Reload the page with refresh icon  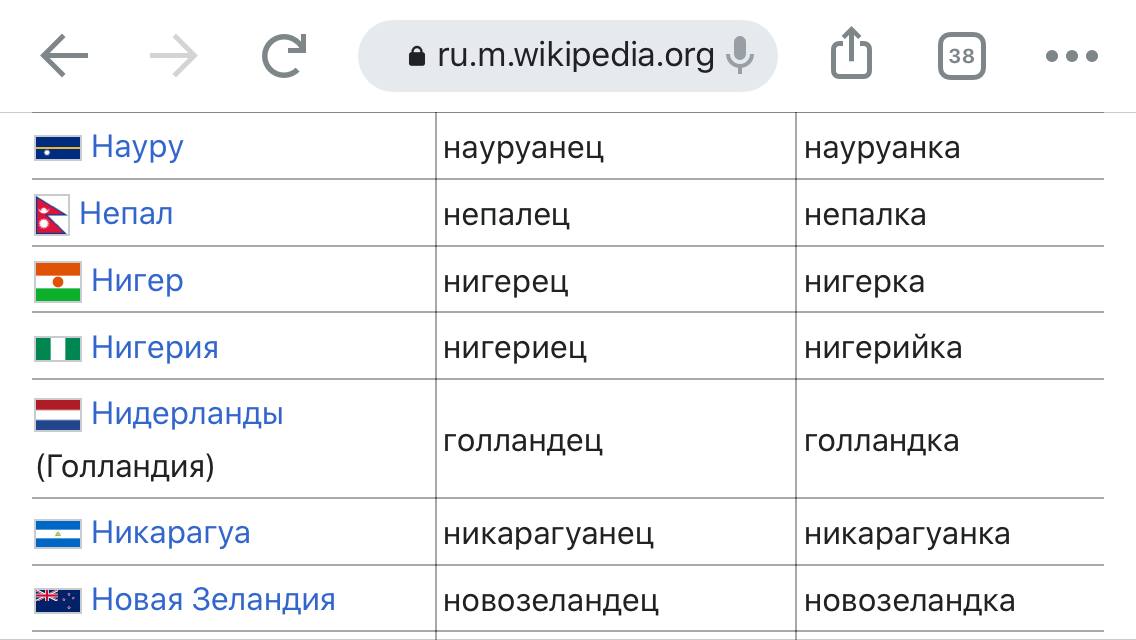point(284,56)
